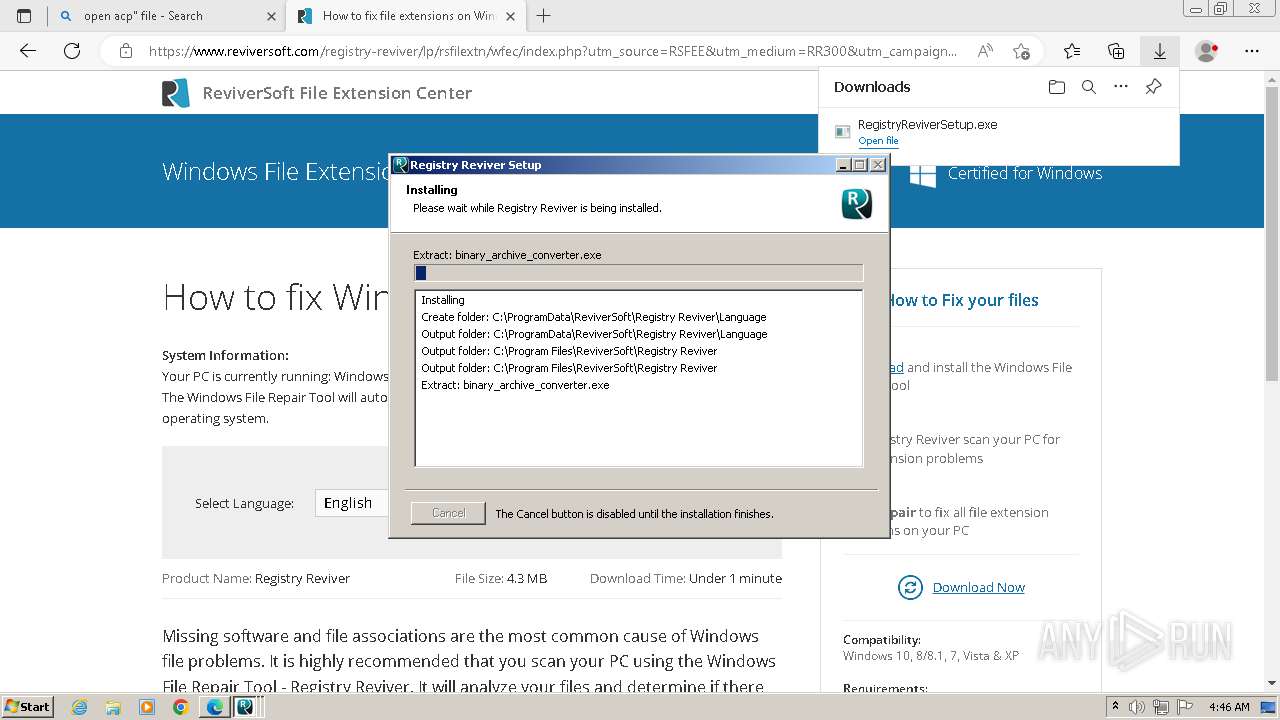This screenshot has width=1280, height=720.
Task: Open File Explorer from taskbar
Action: tap(113, 707)
